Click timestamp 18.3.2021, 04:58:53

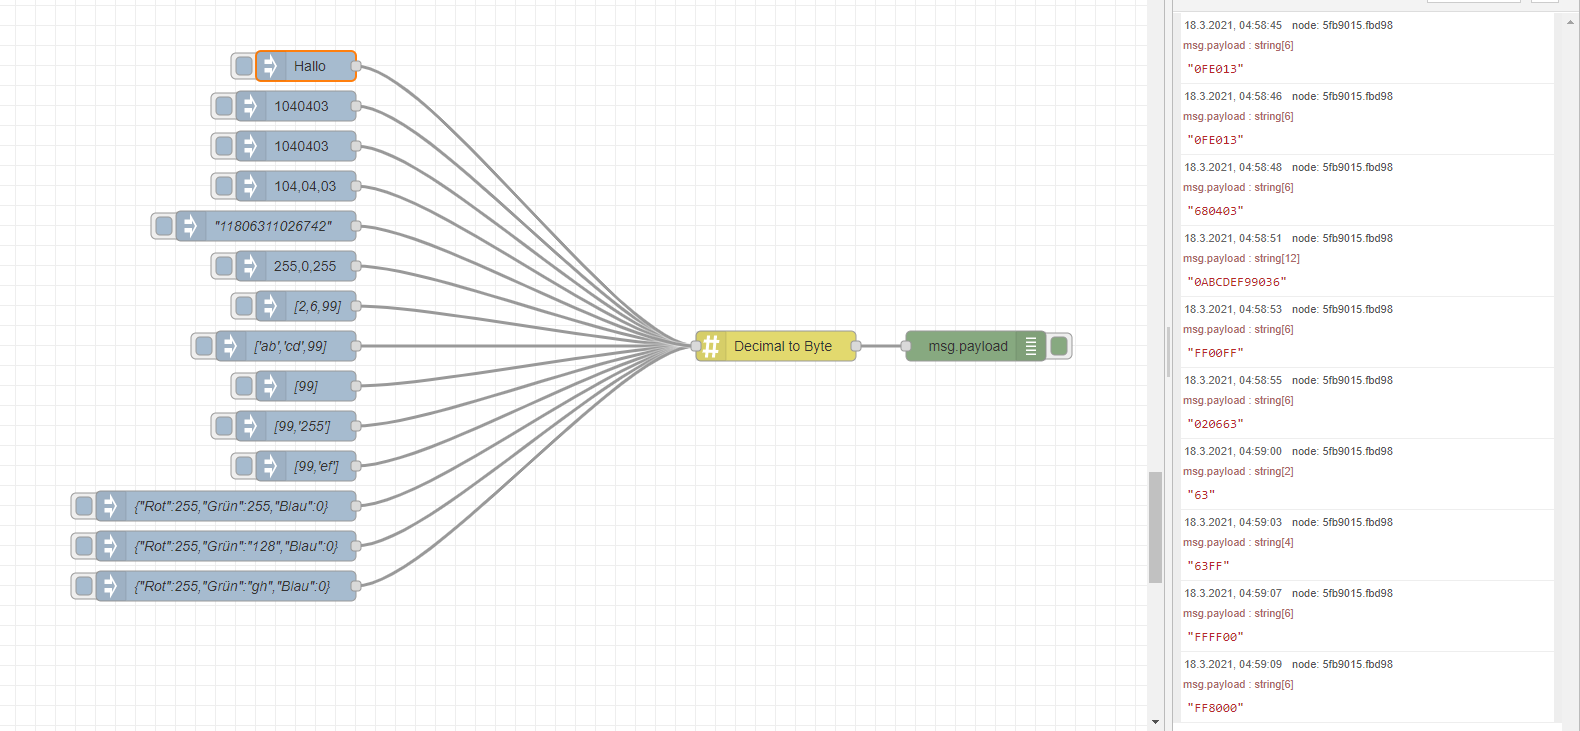1233,309
